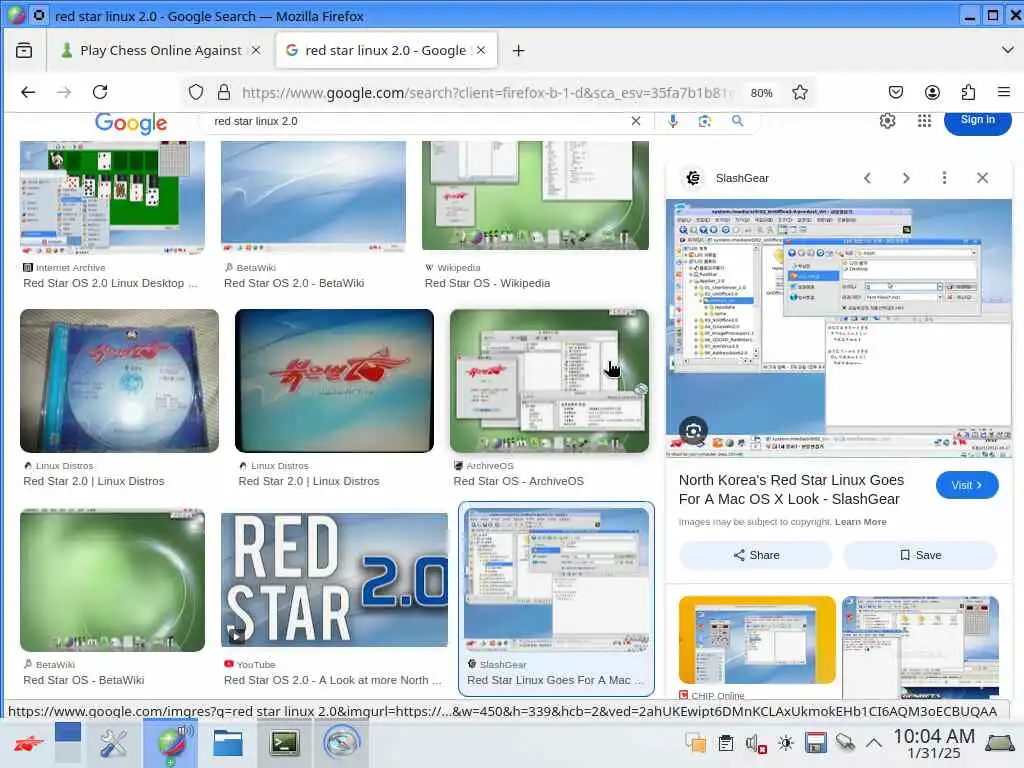This screenshot has height=768, width=1024.
Task: Open Red Star start menu in taskbar
Action: [28, 744]
